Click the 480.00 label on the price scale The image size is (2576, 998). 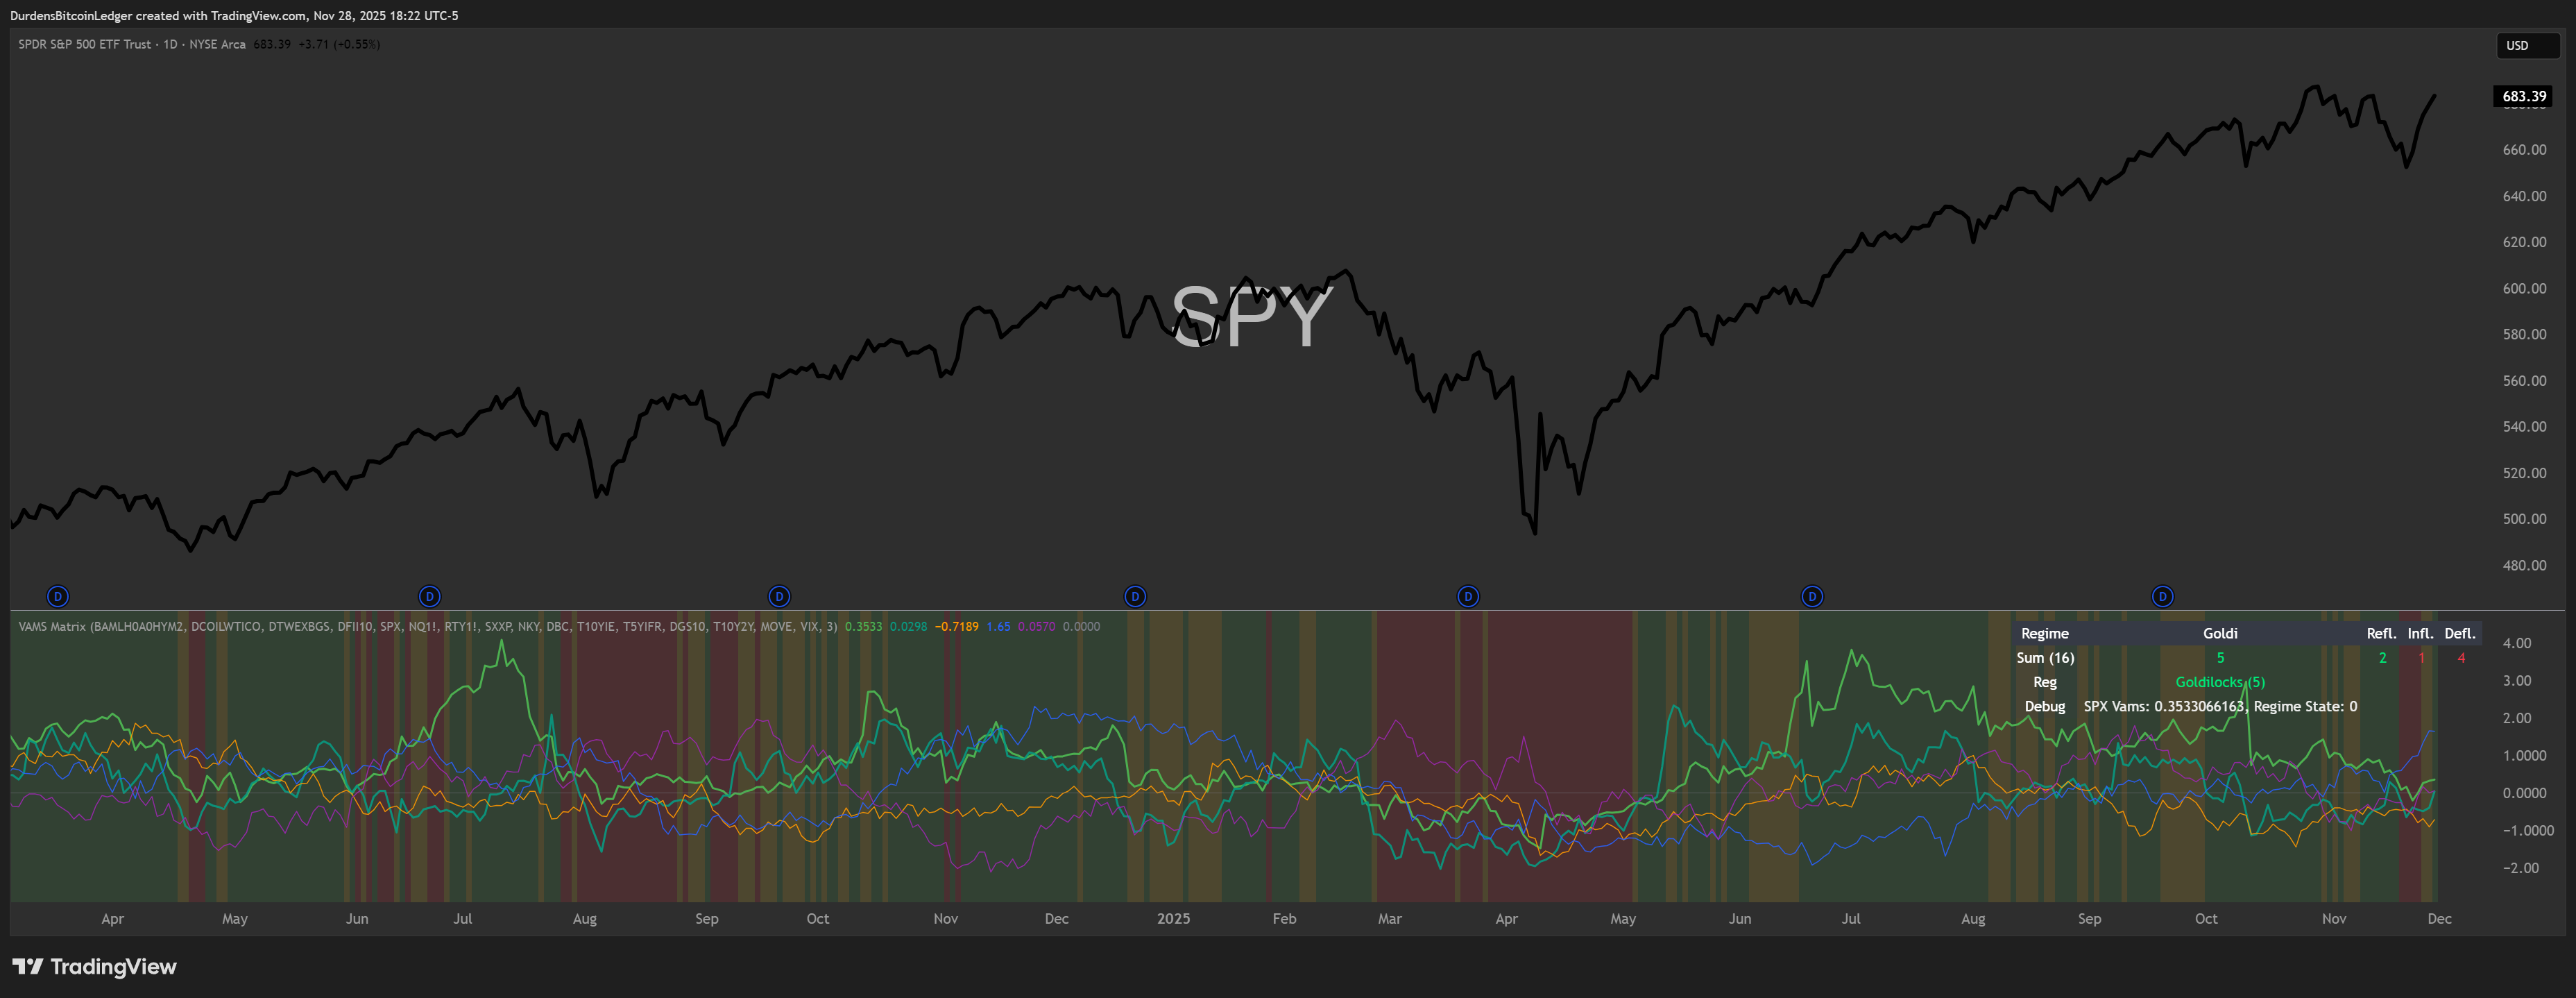[x=2524, y=565]
